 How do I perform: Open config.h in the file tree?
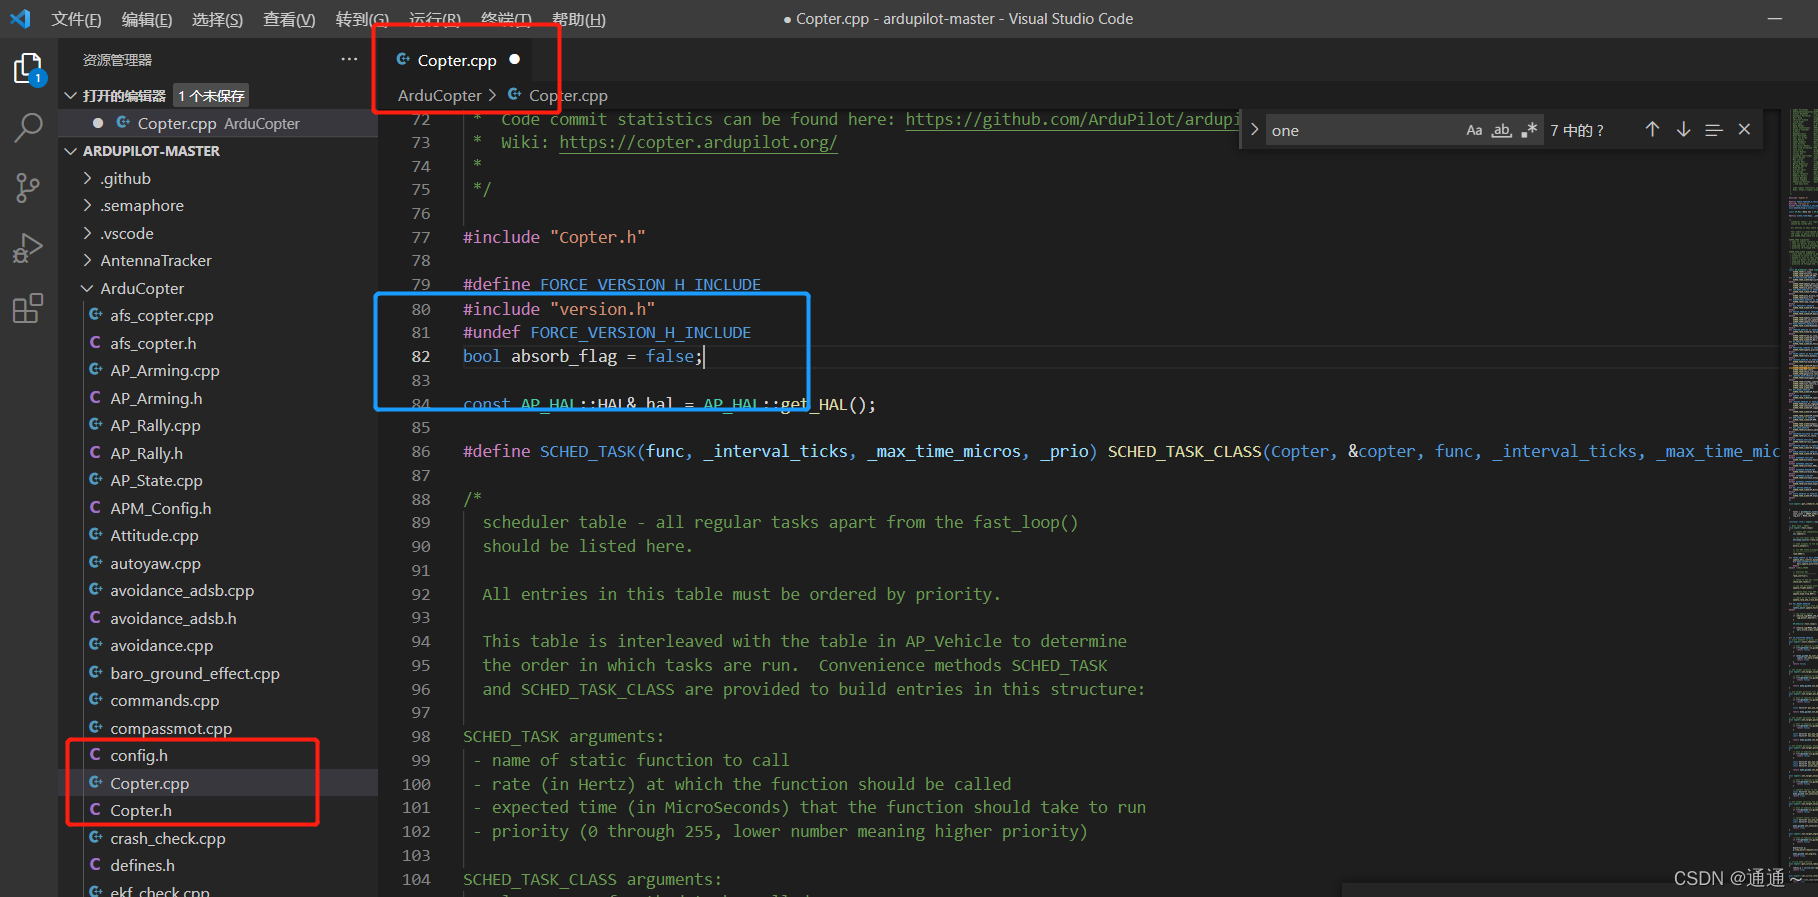[218, 756]
